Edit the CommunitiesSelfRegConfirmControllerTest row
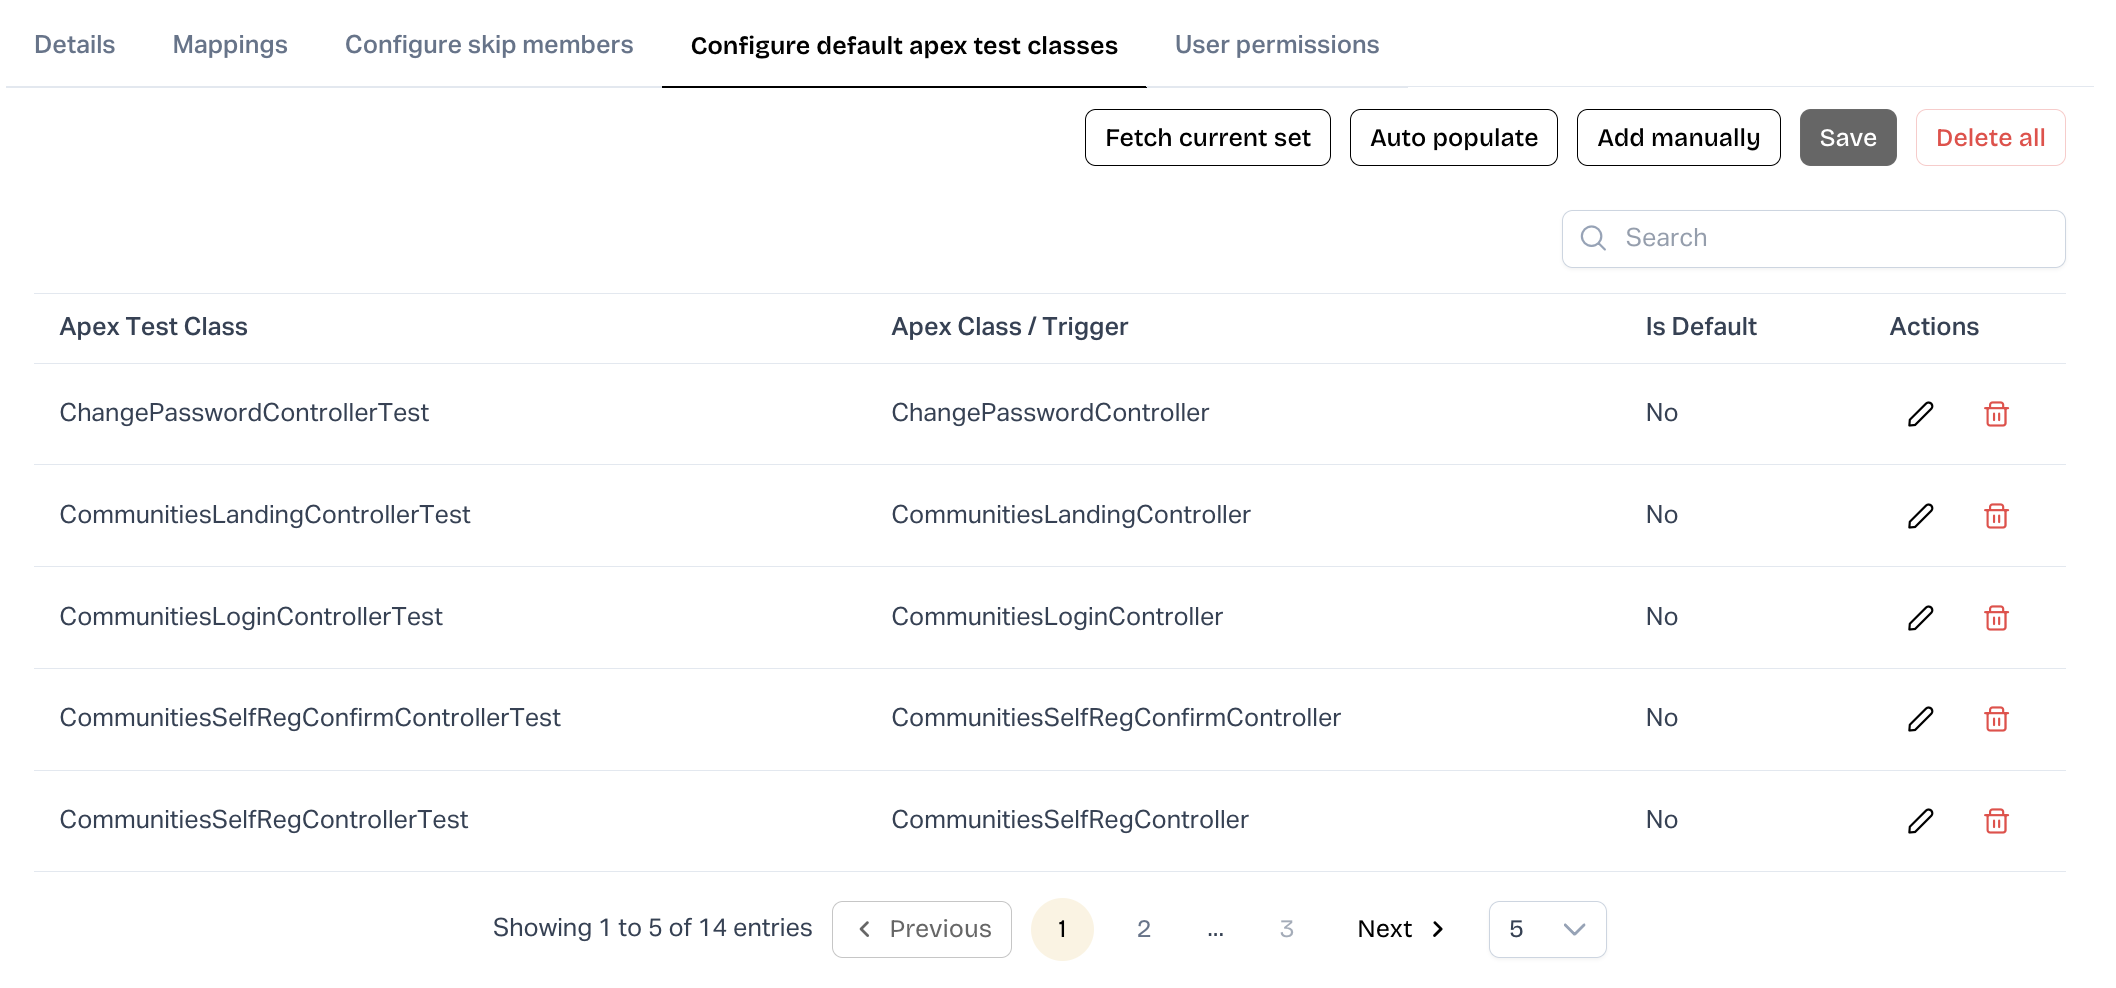Image resolution: width=2116 pixels, height=988 pixels. click(x=1920, y=719)
